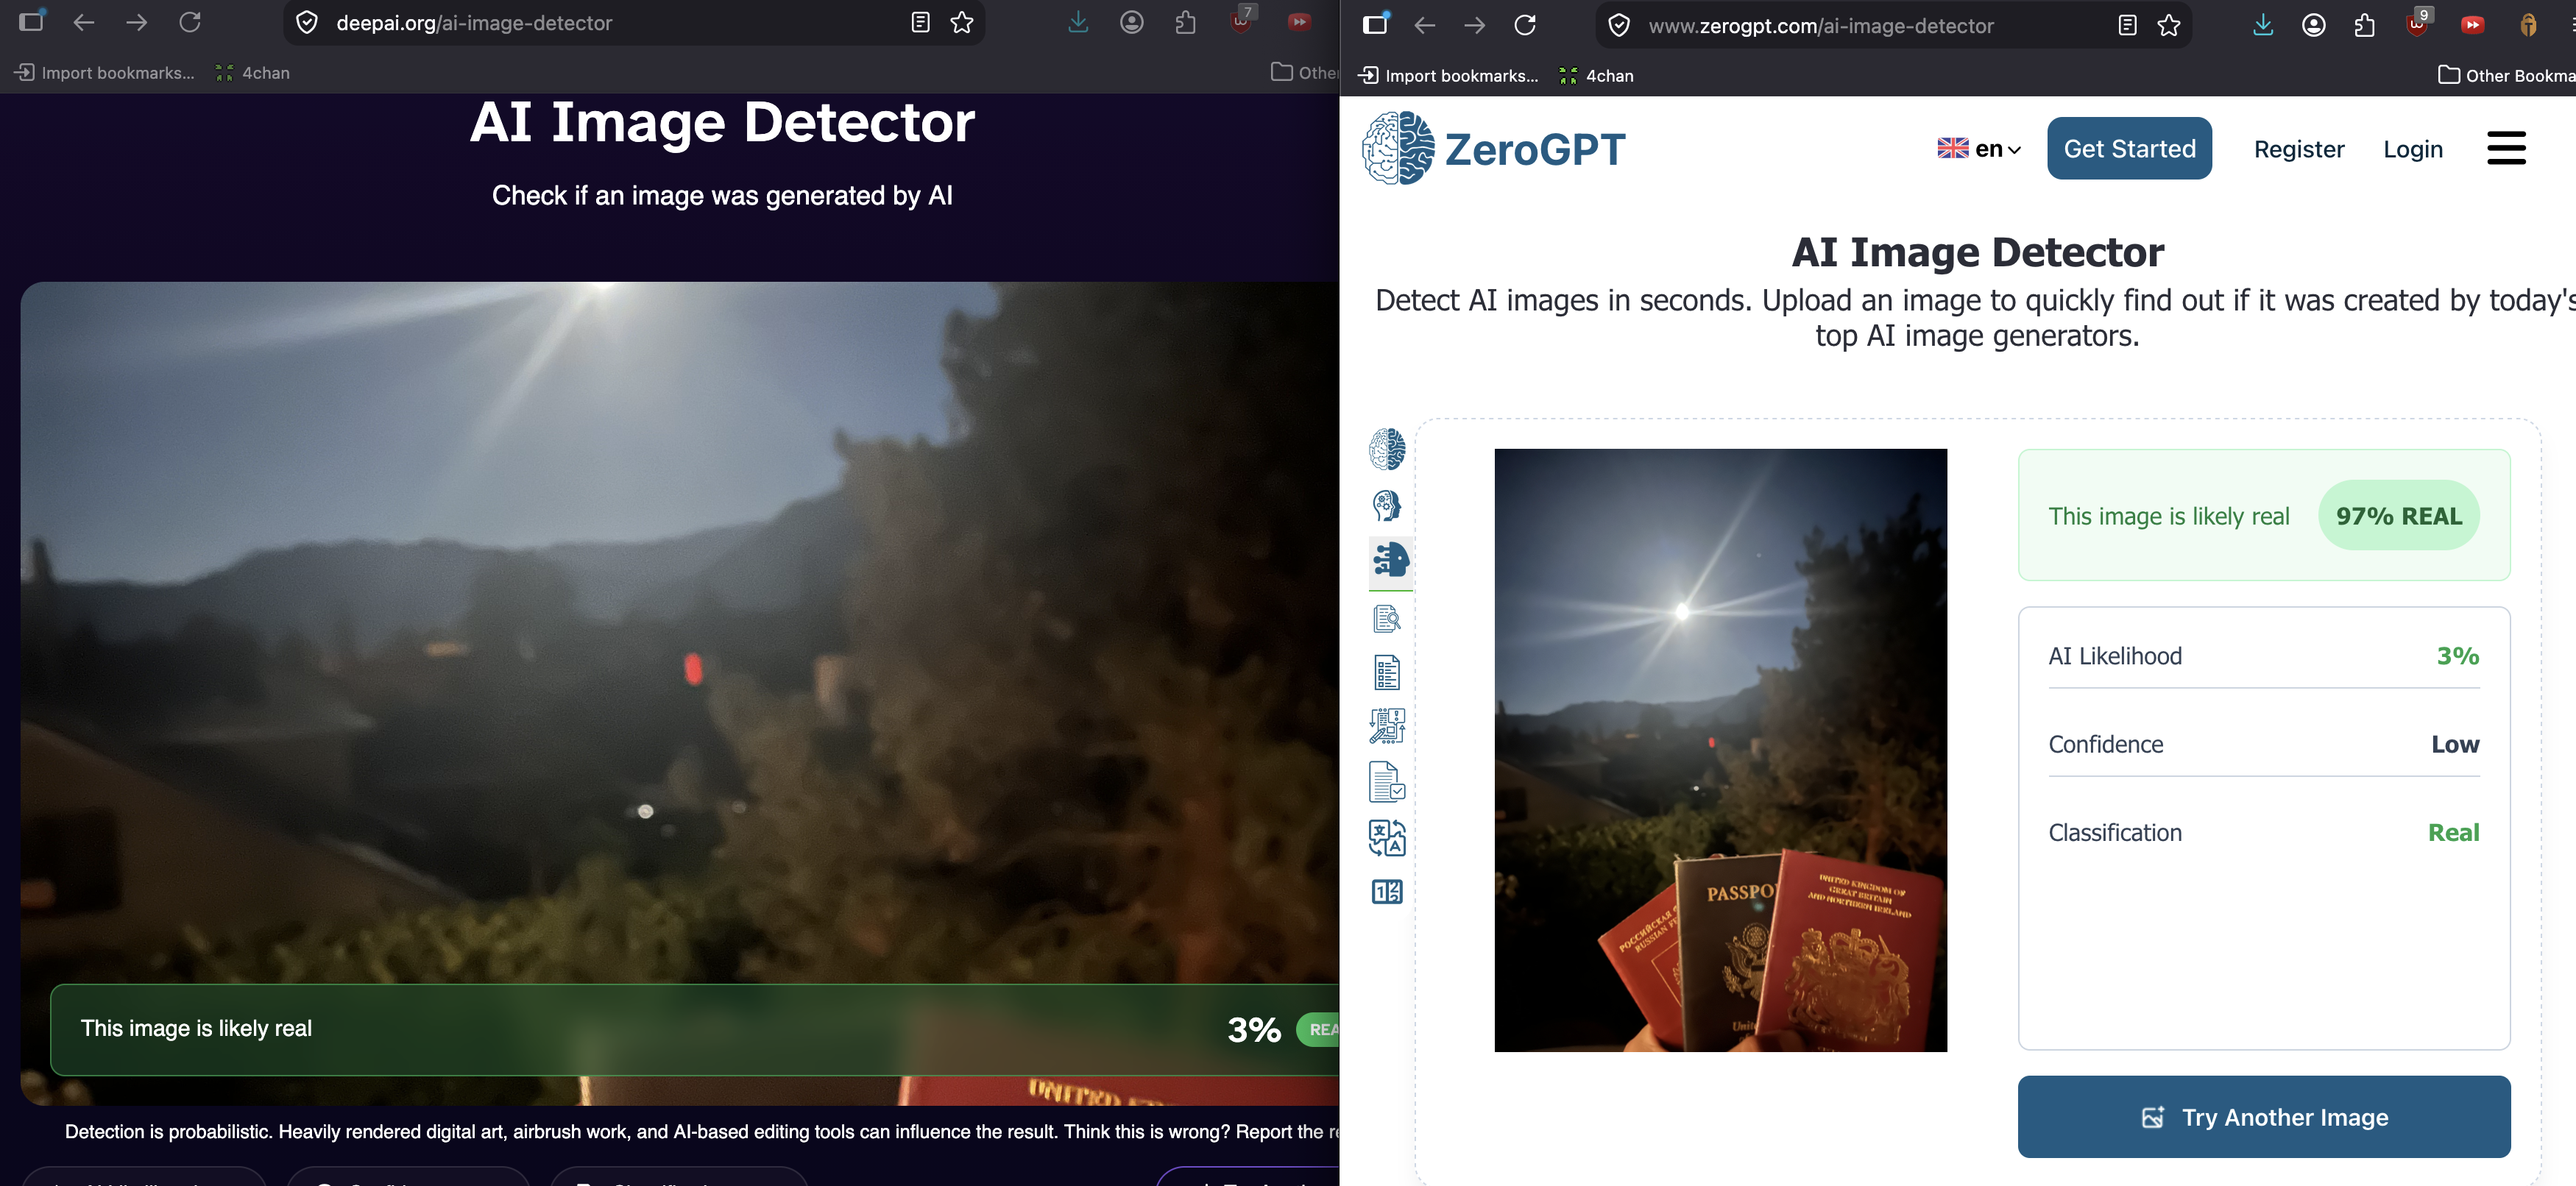The image size is (2576, 1186).
Task: Click Try Another Image button
Action: [2264, 1117]
